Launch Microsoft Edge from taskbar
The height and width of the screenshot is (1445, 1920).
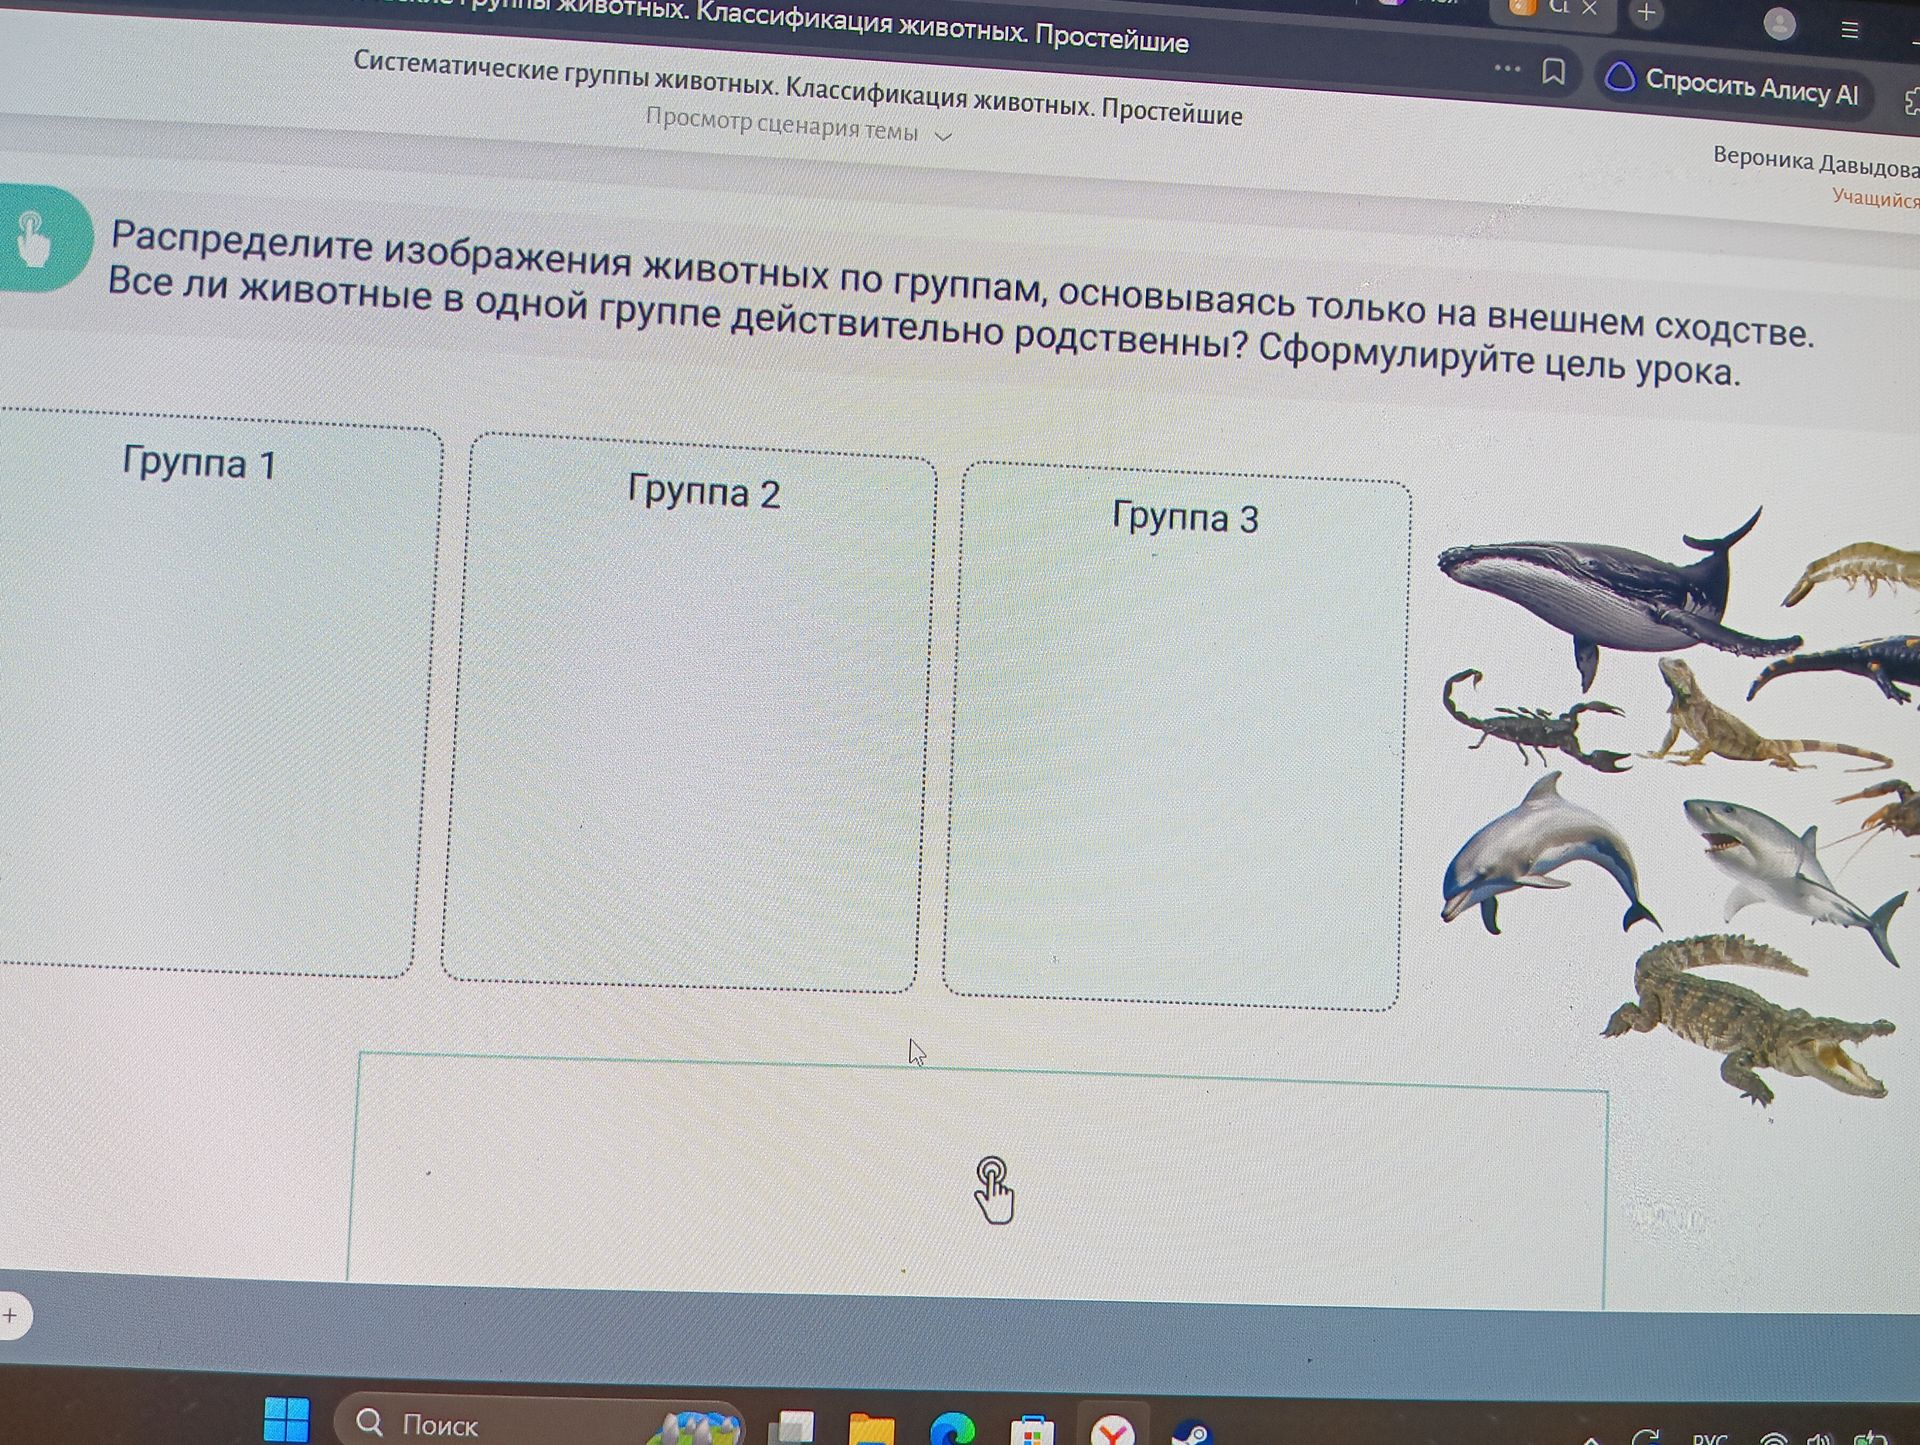[952, 1430]
